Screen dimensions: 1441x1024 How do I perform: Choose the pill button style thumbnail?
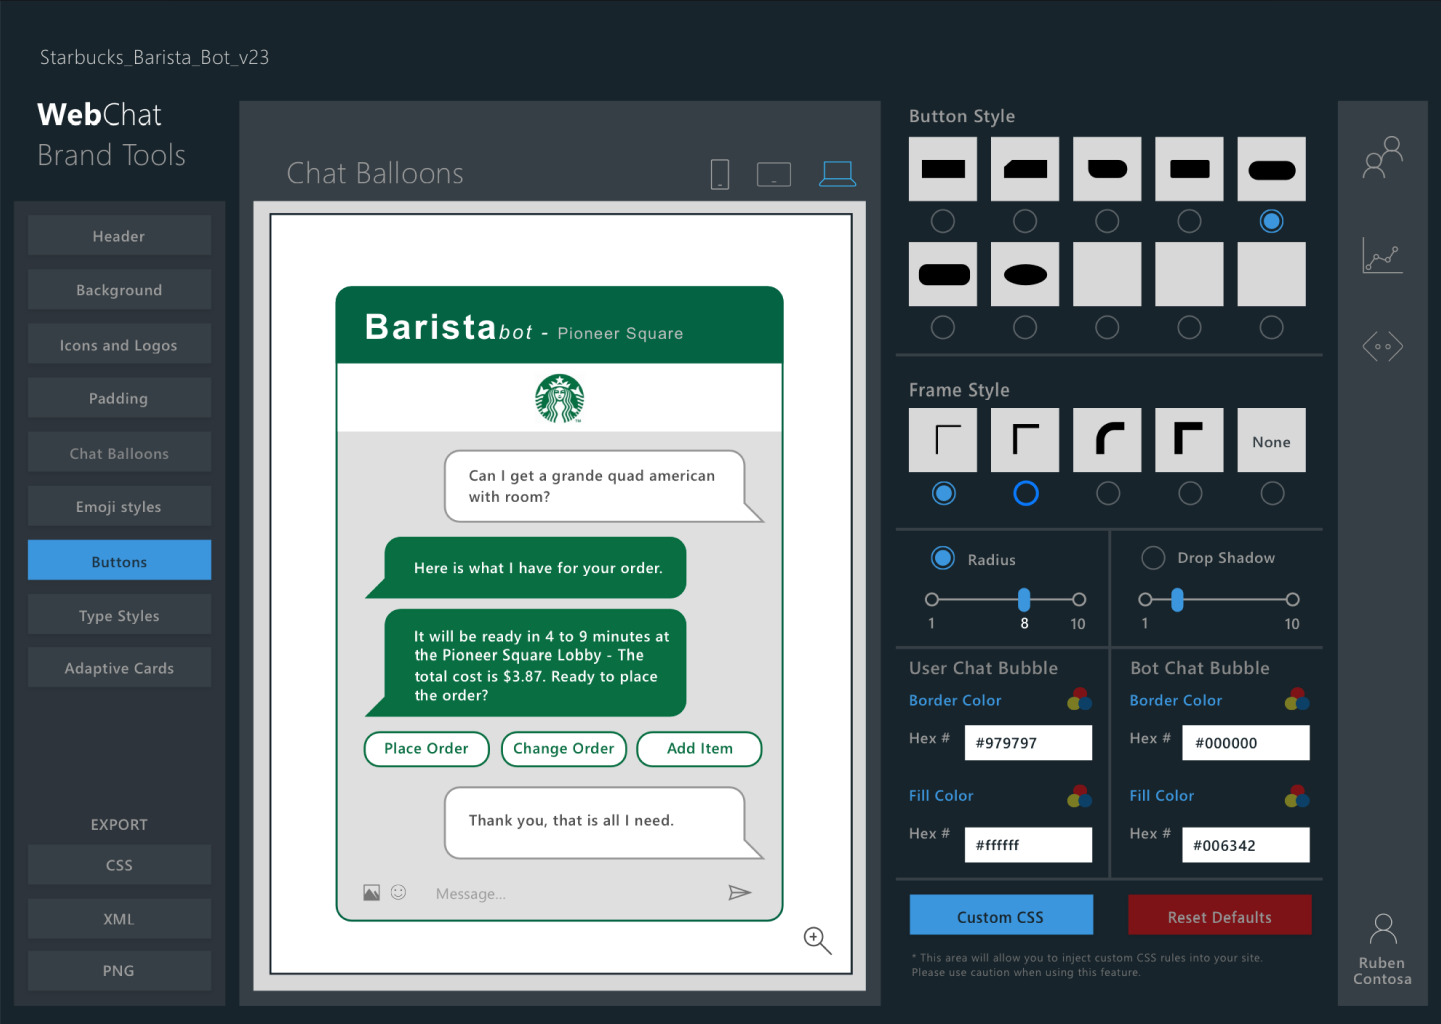pos(1272,169)
